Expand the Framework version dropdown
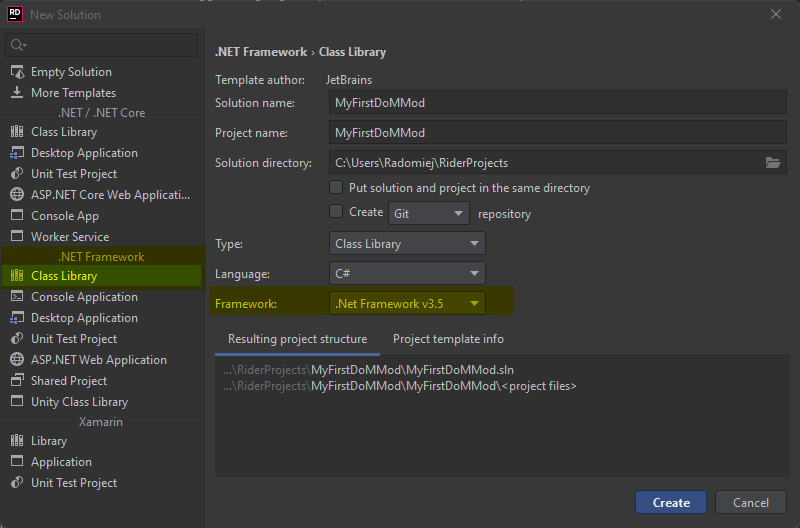This screenshot has width=800, height=528. point(407,303)
